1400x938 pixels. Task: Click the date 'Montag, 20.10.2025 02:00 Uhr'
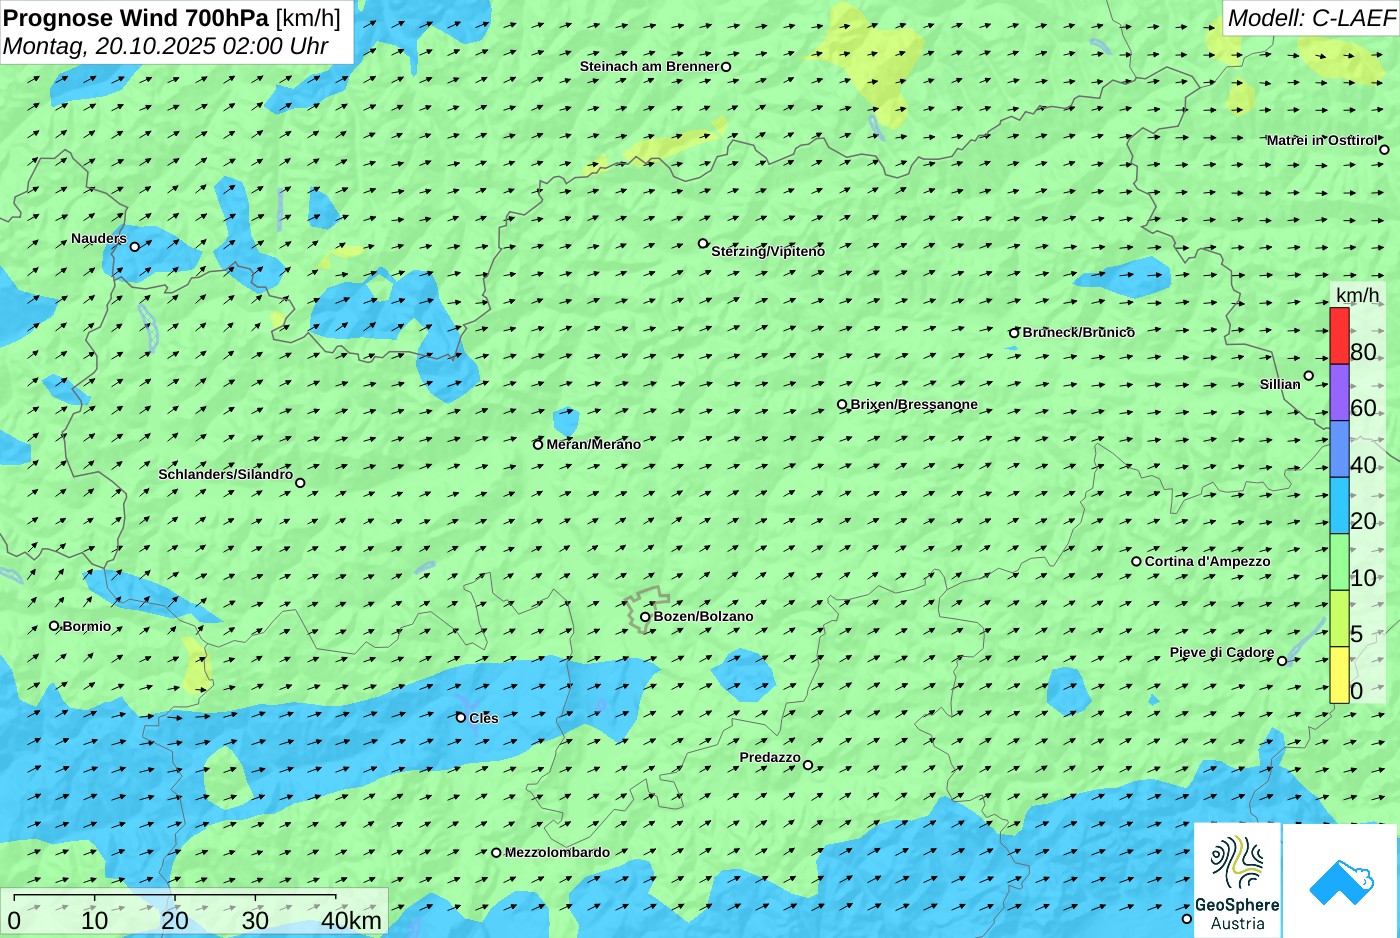(x=166, y=46)
